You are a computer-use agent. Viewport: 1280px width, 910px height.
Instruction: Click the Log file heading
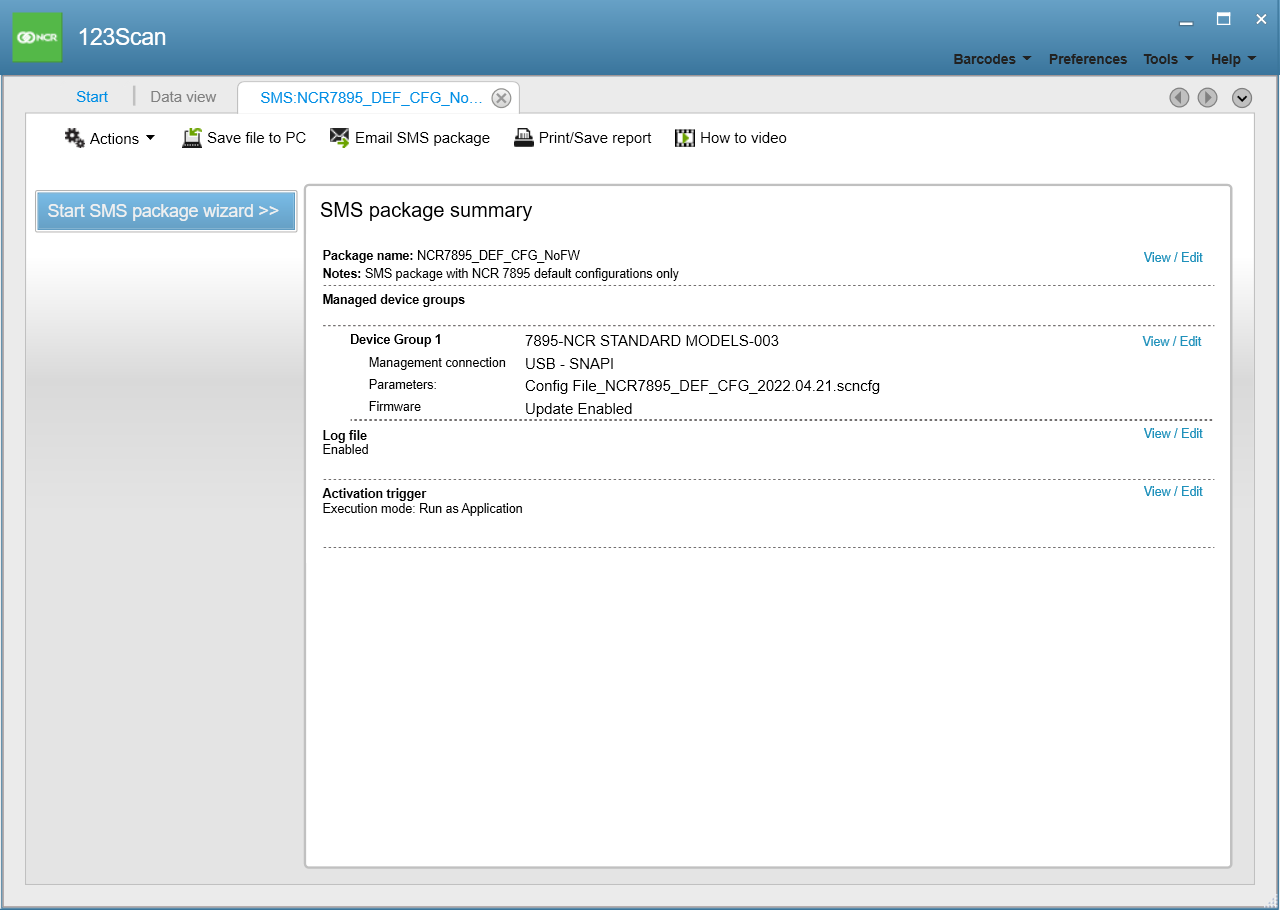[344, 435]
